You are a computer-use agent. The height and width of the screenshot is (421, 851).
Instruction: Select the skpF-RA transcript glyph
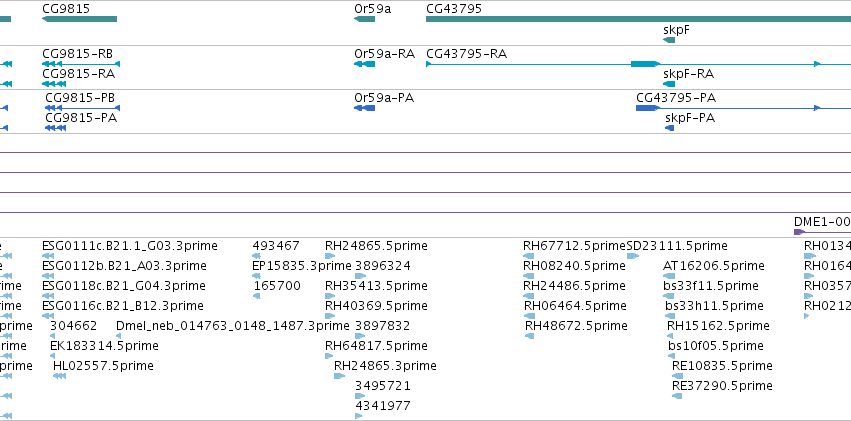(x=669, y=84)
